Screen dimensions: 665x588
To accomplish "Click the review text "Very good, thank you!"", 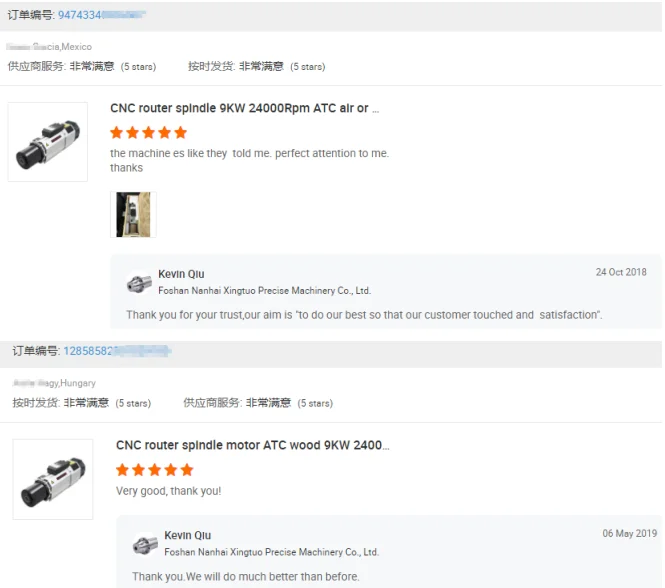I will (x=168, y=491).
